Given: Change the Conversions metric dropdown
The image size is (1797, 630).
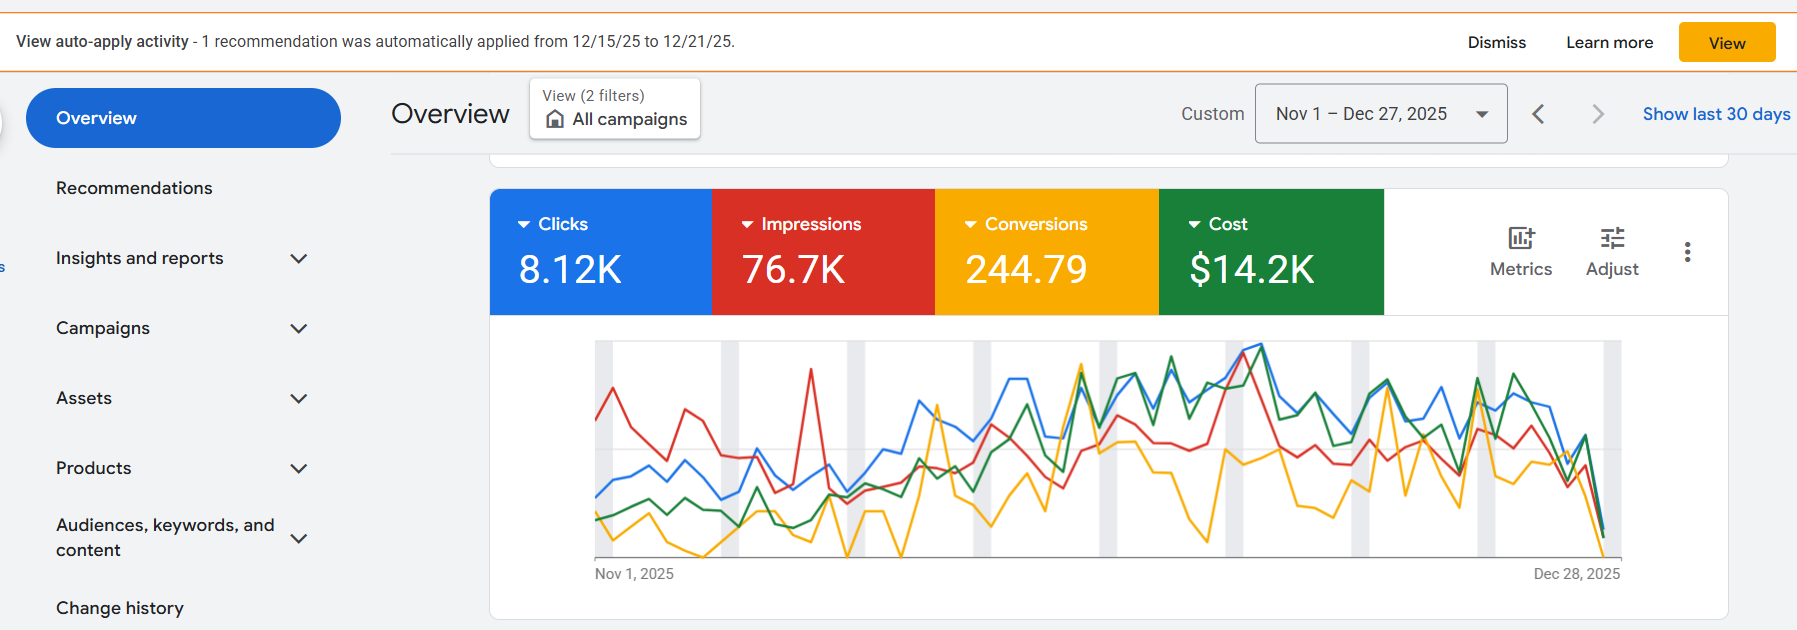Looking at the screenshot, I should coord(970,224).
